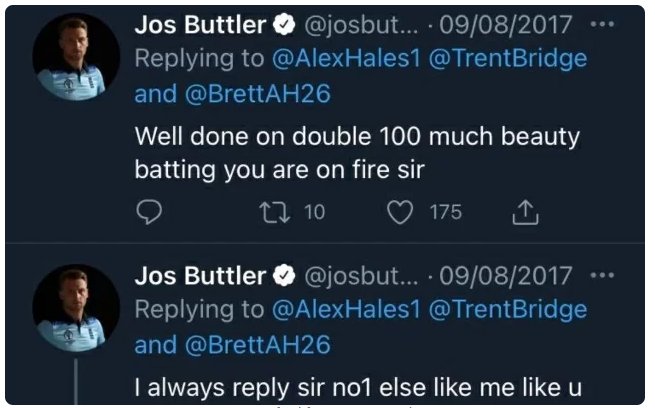Open the second tweet's three-dot menu
The height and width of the screenshot is (408, 655).
(x=603, y=274)
